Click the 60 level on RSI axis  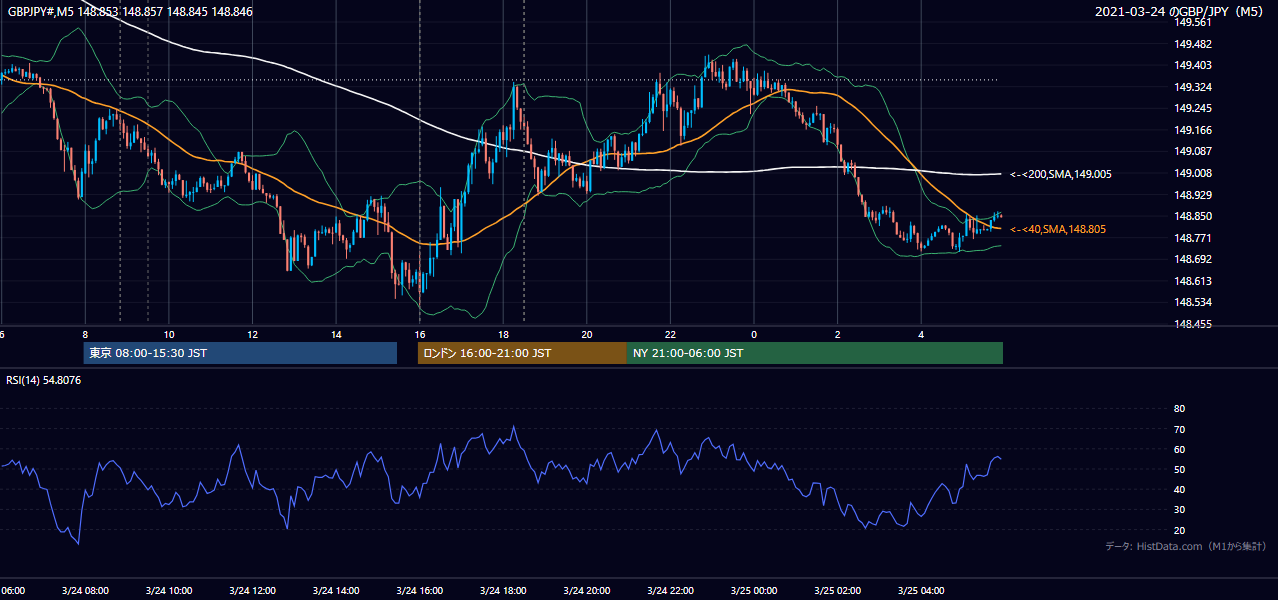(x=1179, y=449)
